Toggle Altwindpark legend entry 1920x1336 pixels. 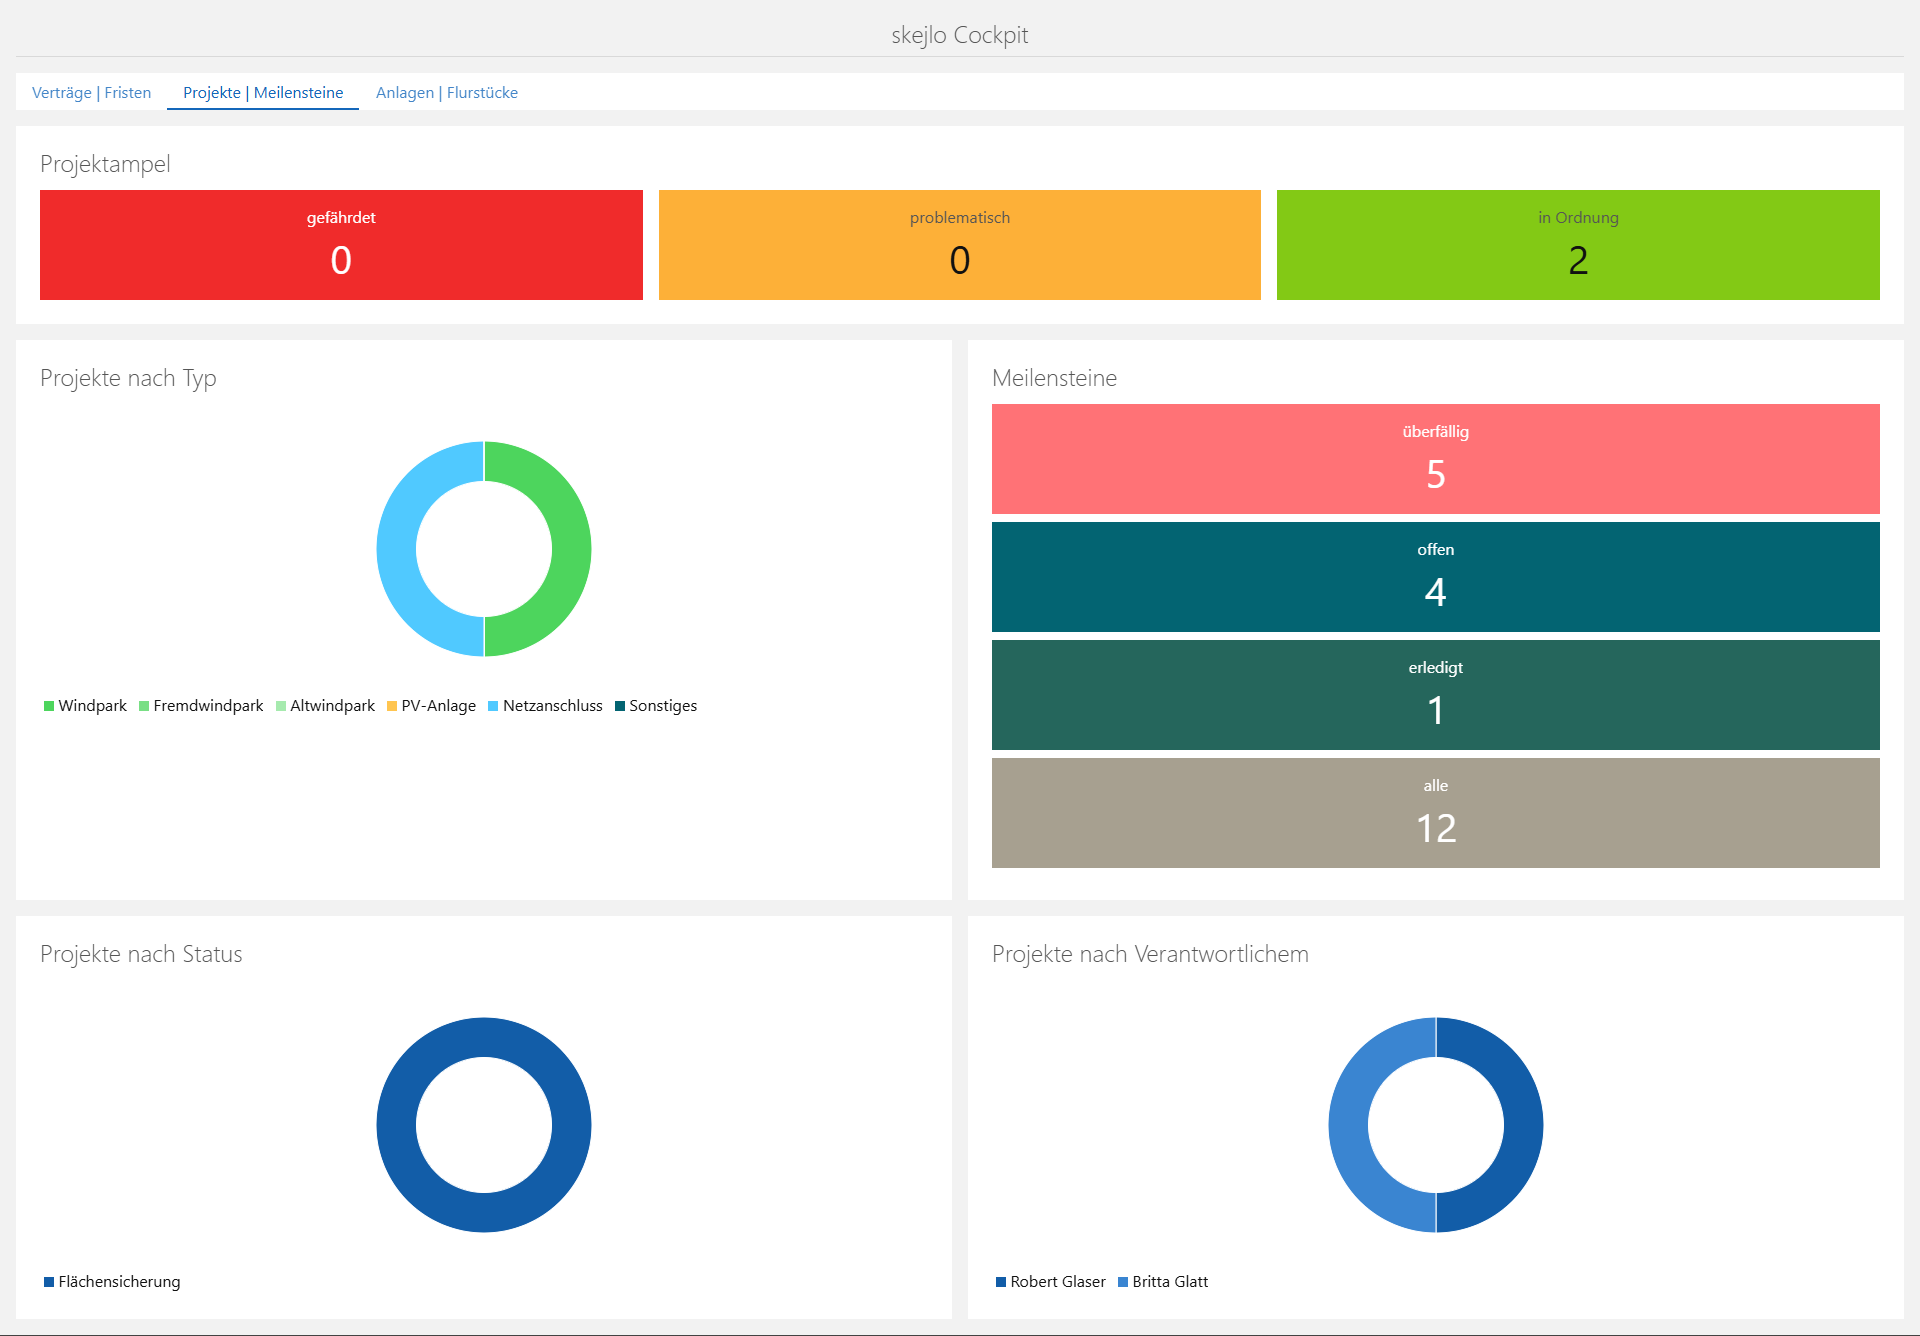pos(326,706)
